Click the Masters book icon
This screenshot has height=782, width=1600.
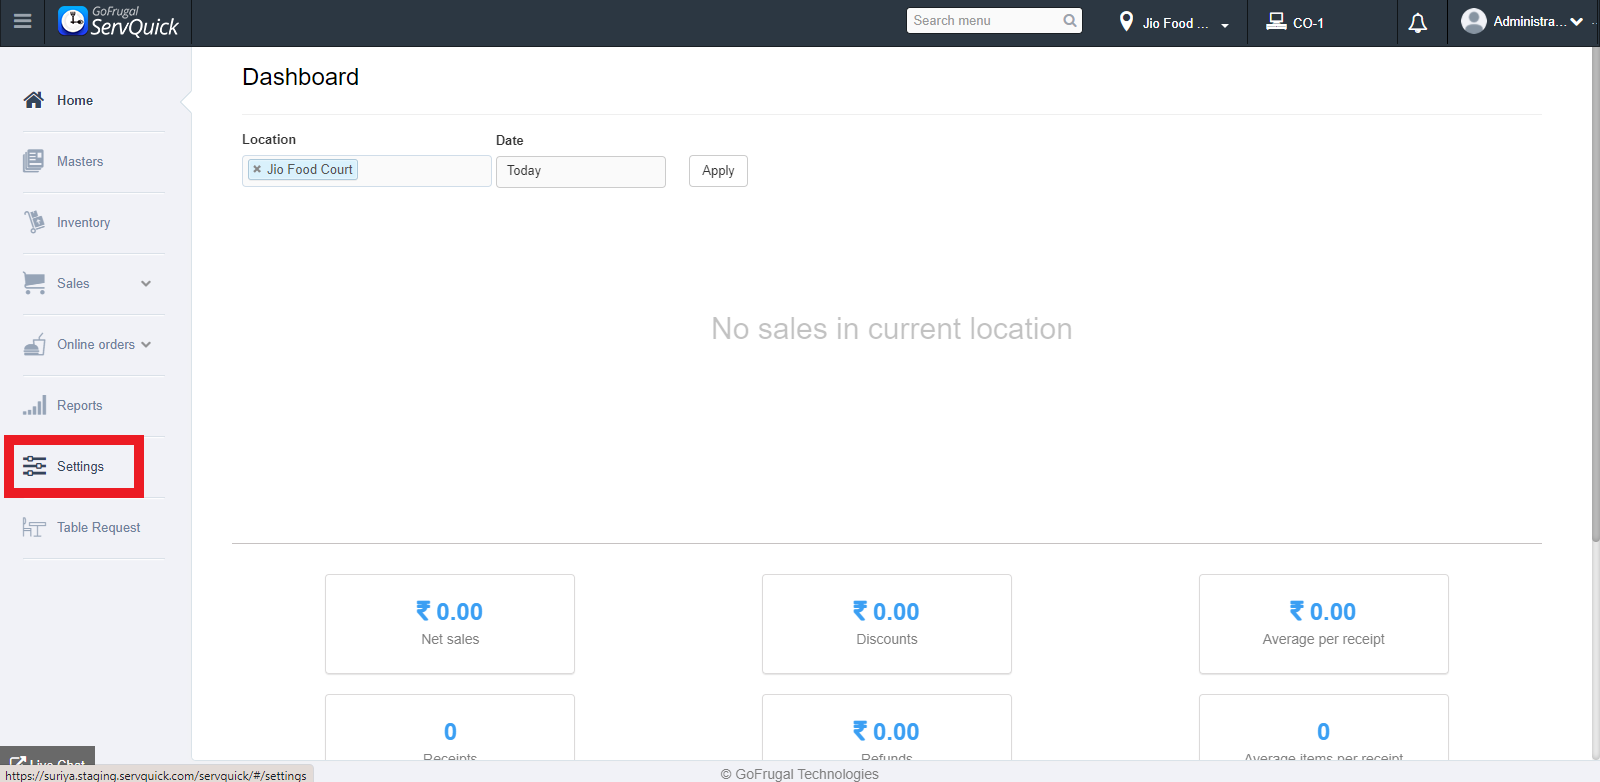(34, 161)
